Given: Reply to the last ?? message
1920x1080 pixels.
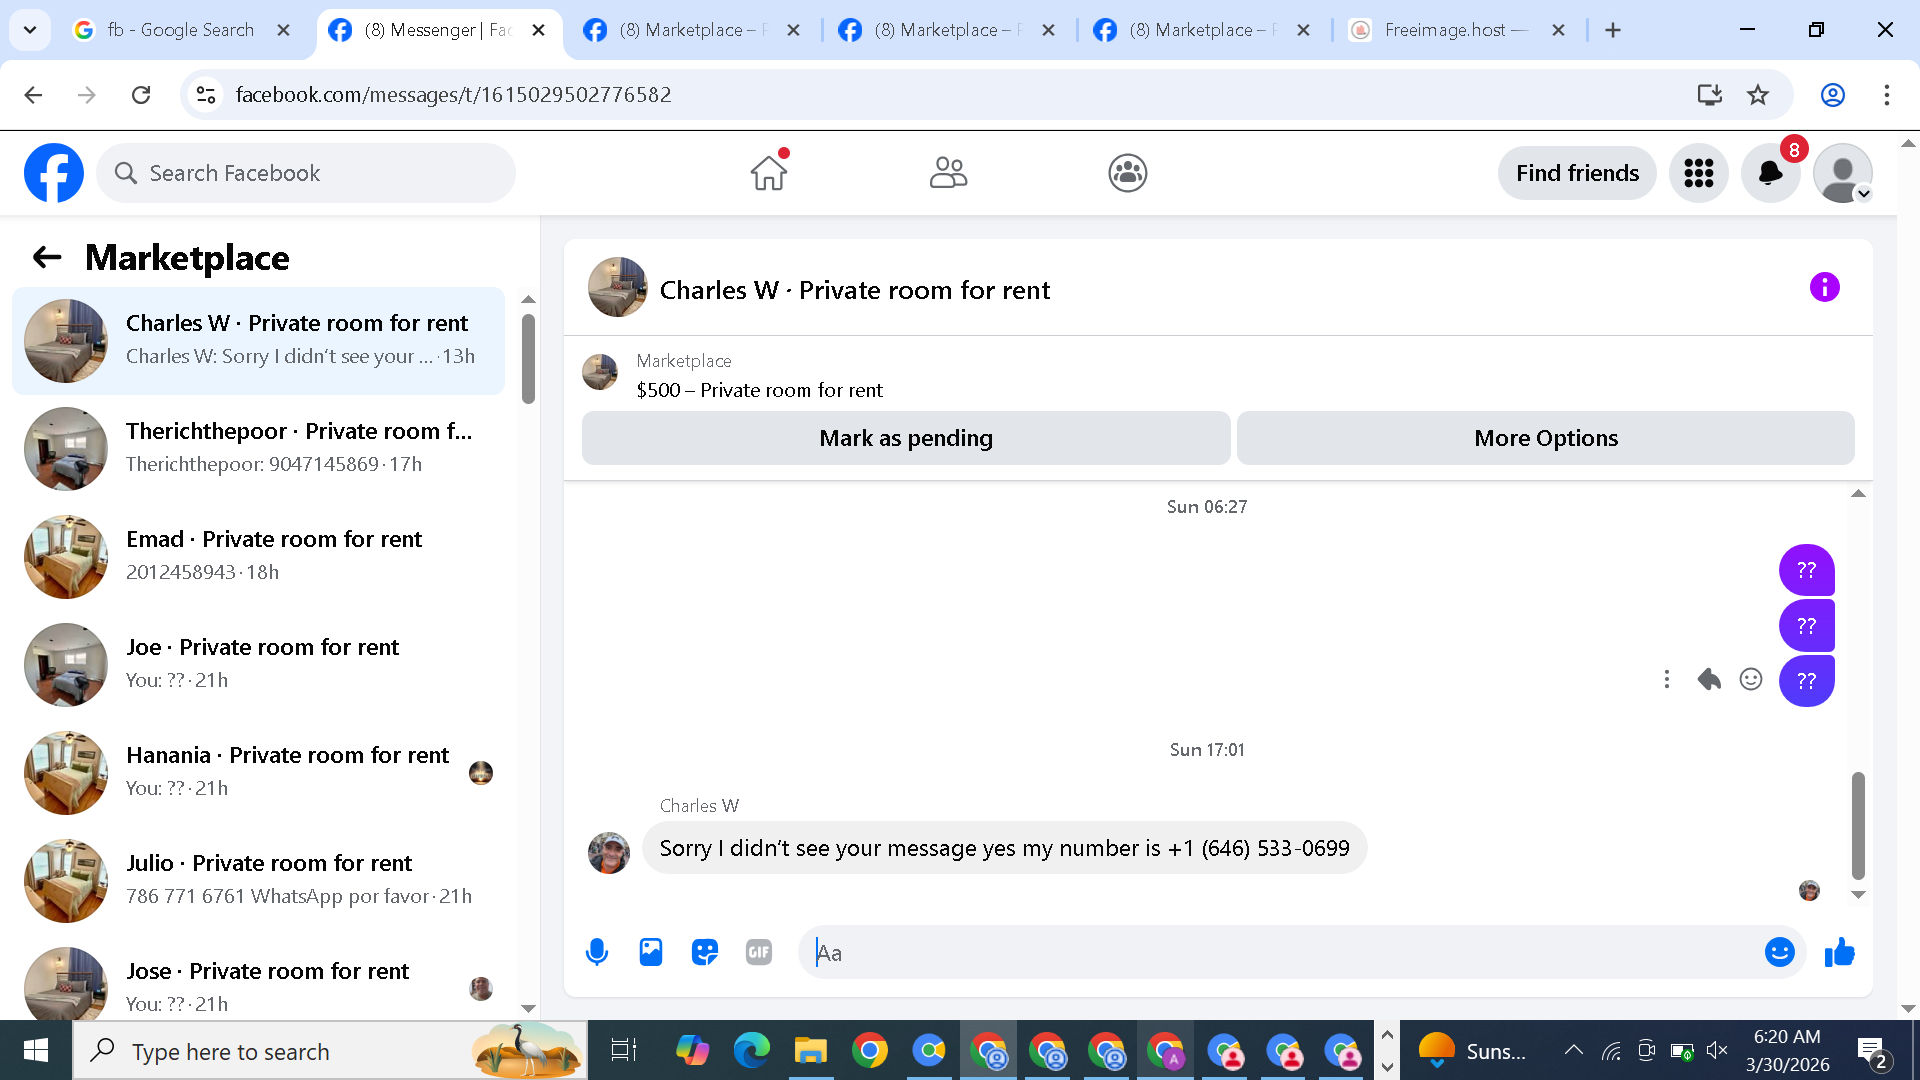Looking at the screenshot, I should click(1709, 680).
